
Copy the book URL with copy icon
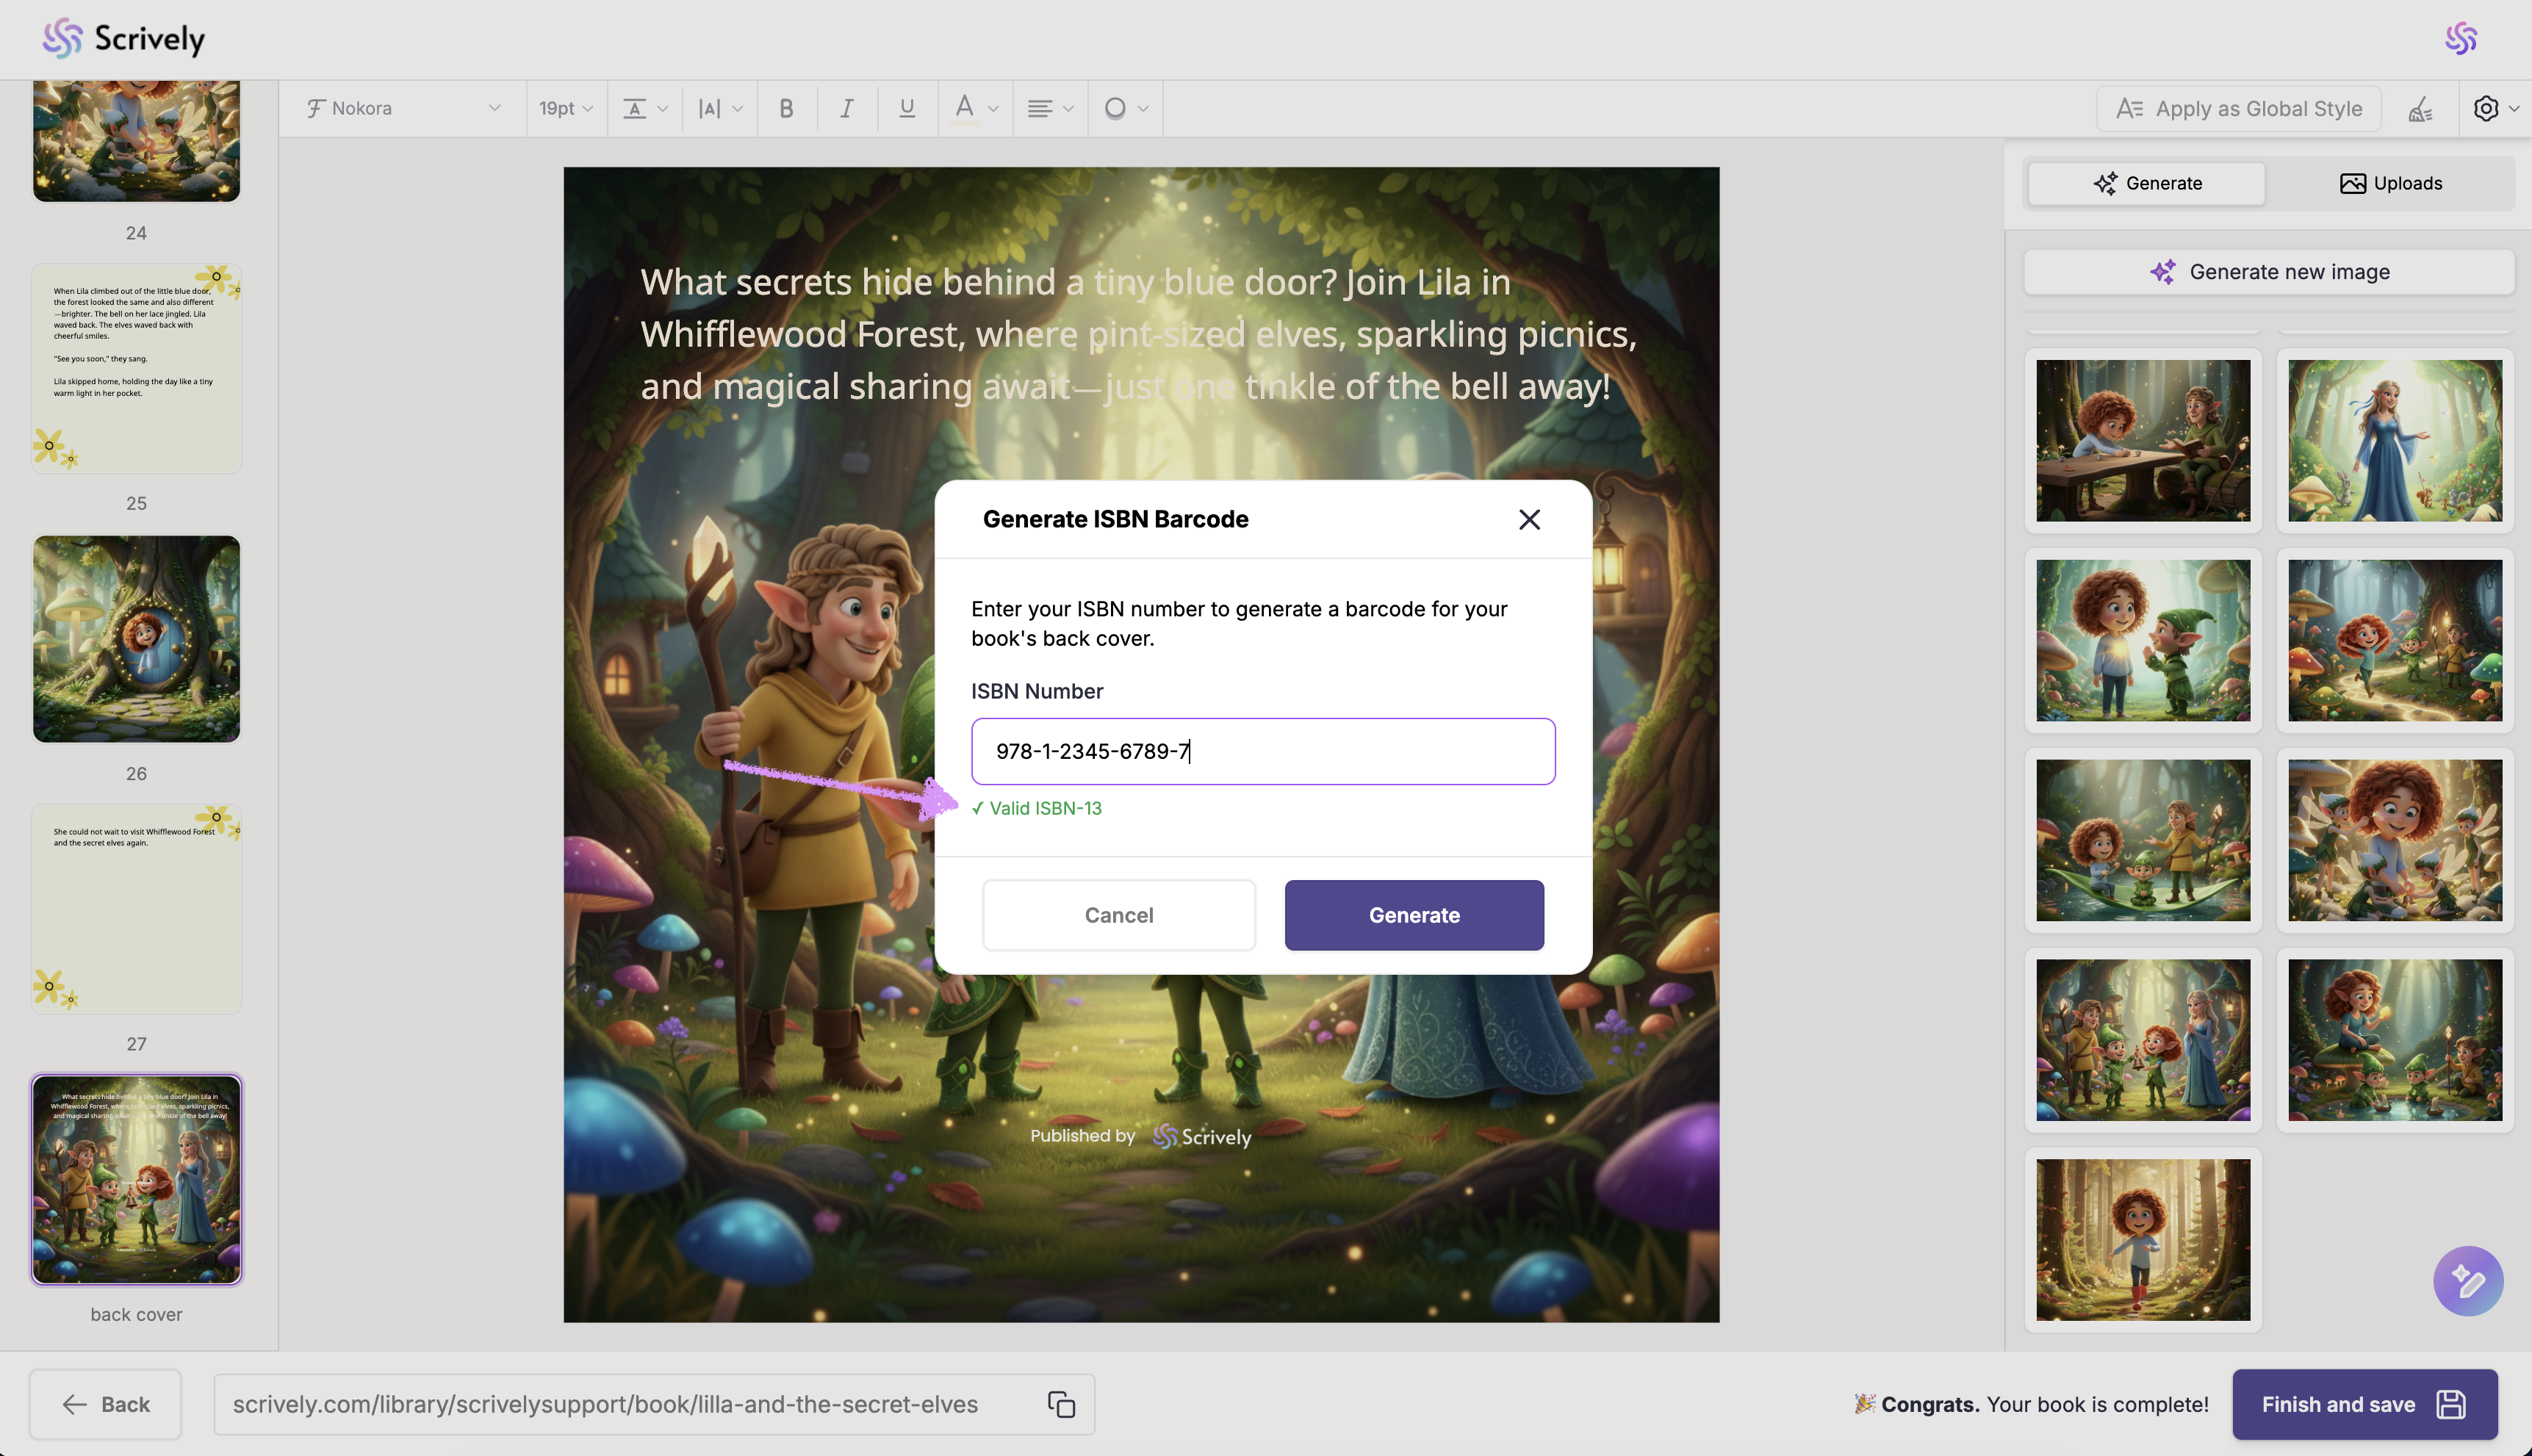pyautogui.click(x=1061, y=1404)
